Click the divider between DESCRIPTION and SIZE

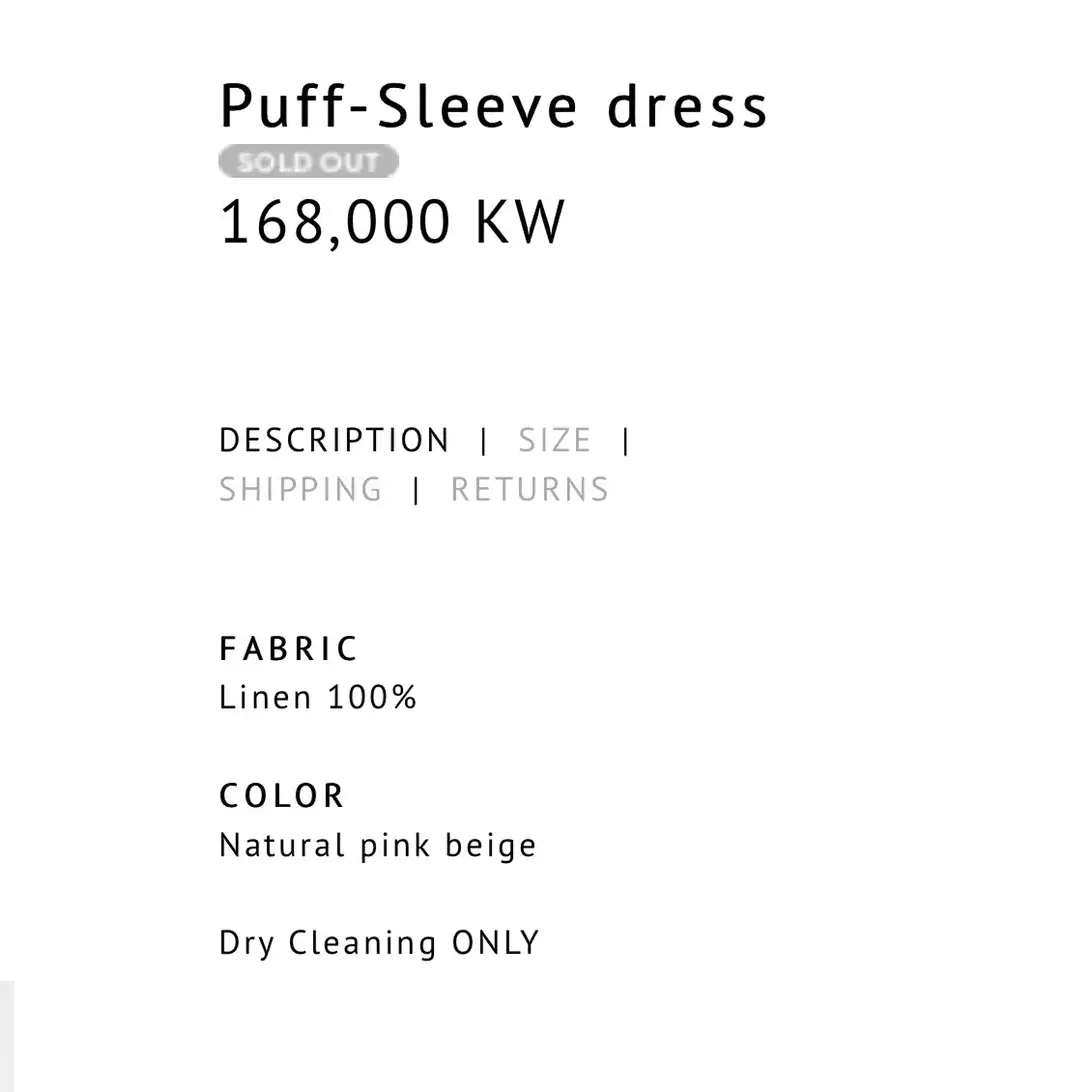(484, 441)
